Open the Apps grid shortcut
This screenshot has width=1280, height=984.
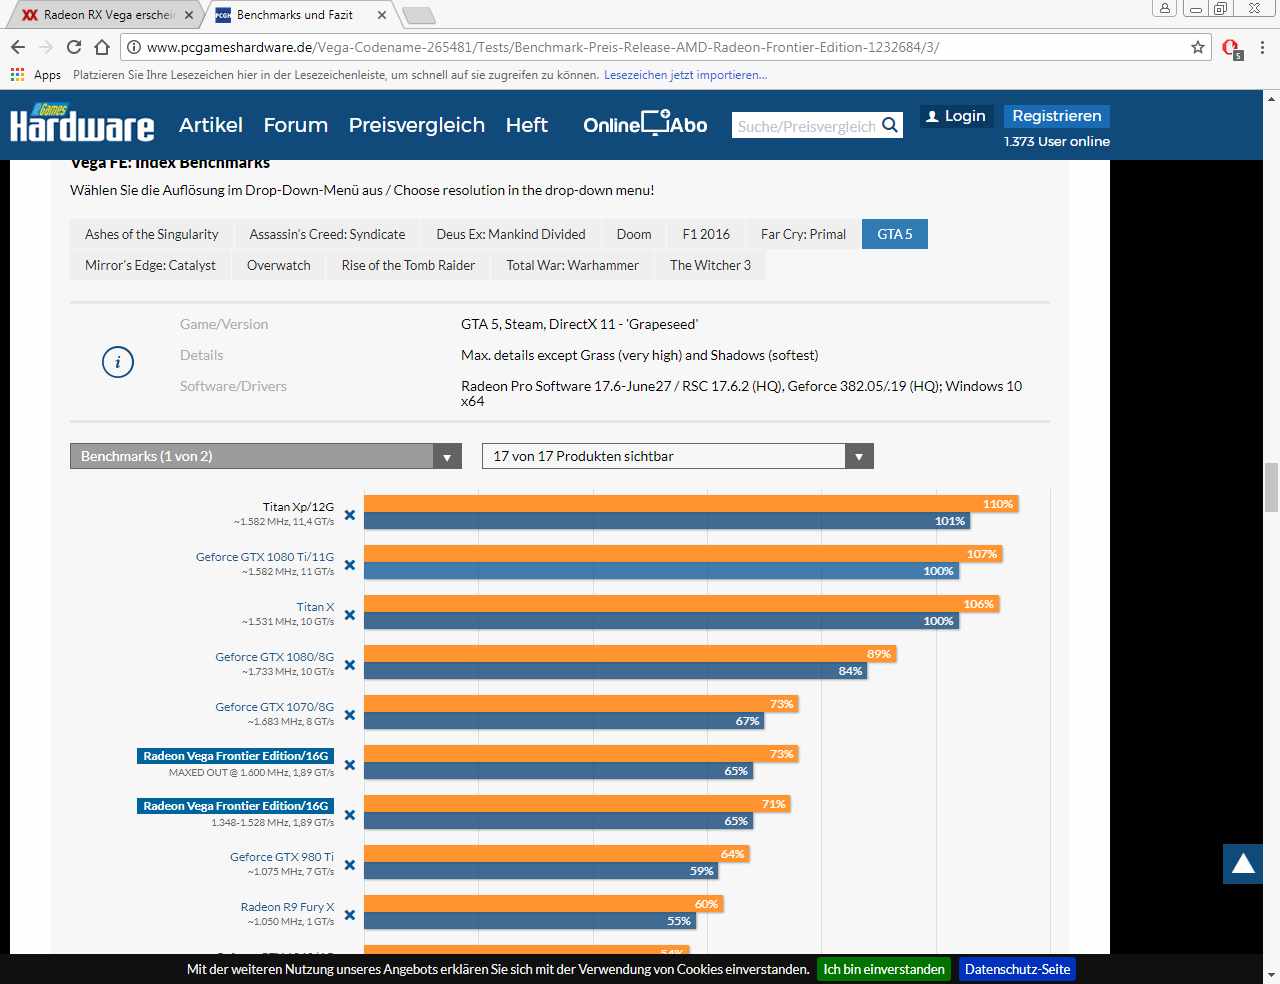(35, 75)
